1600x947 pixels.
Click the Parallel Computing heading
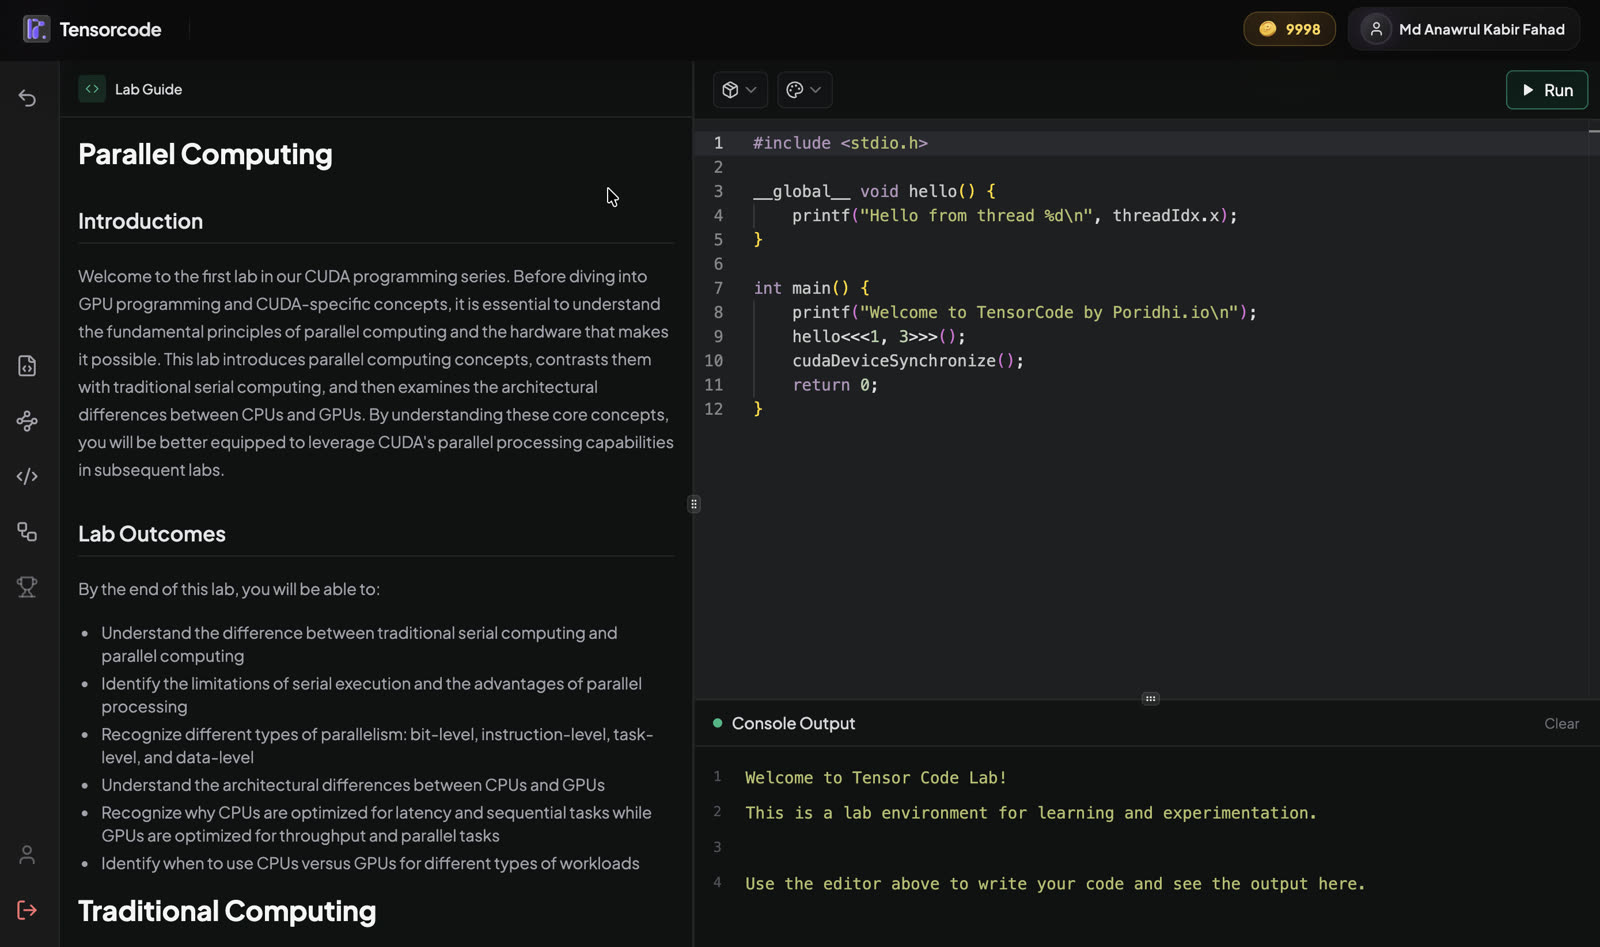[x=205, y=154]
